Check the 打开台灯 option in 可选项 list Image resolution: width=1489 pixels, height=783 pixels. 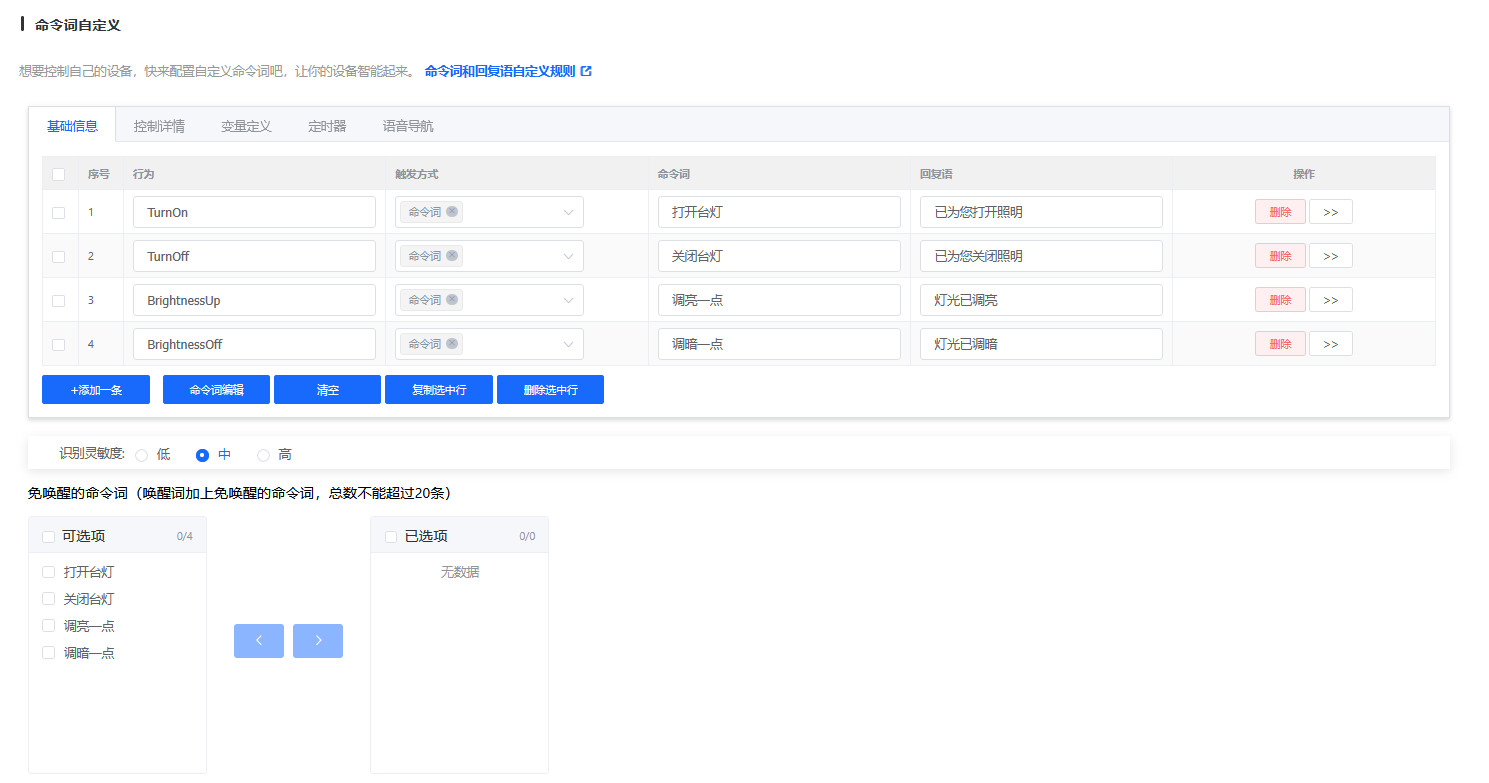click(48, 572)
